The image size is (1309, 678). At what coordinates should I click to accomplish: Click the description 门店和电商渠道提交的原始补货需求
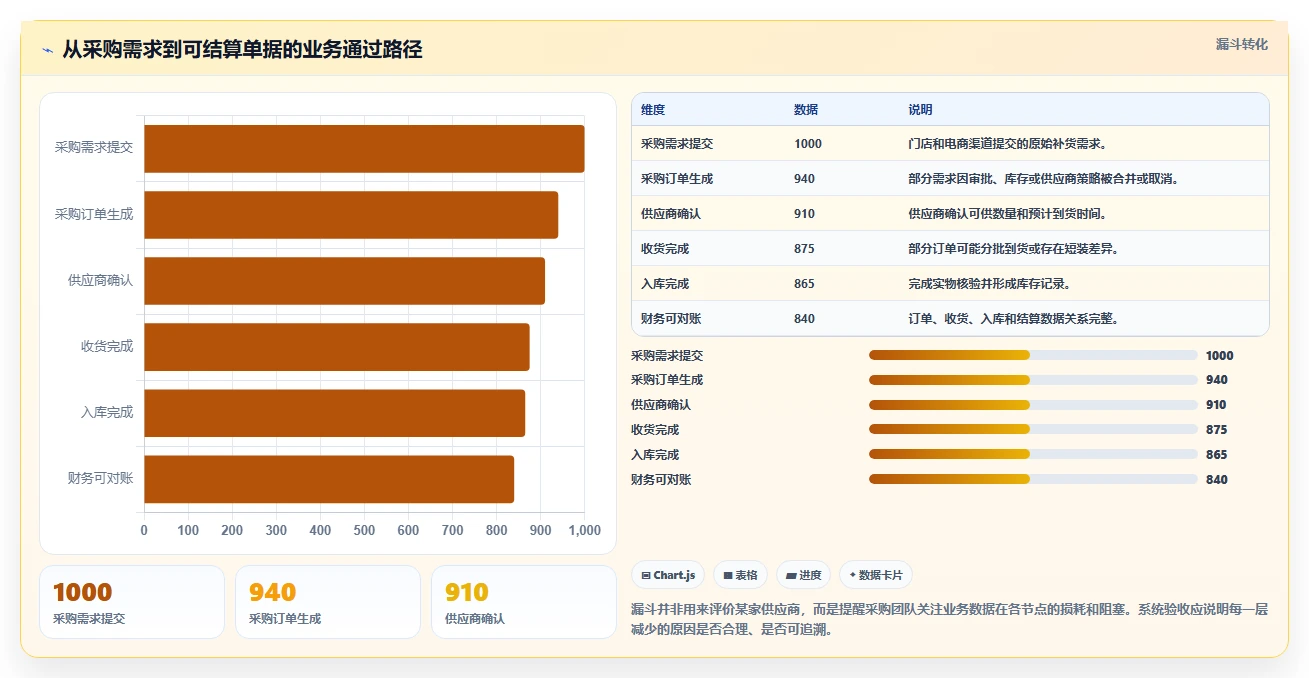(x=1006, y=144)
